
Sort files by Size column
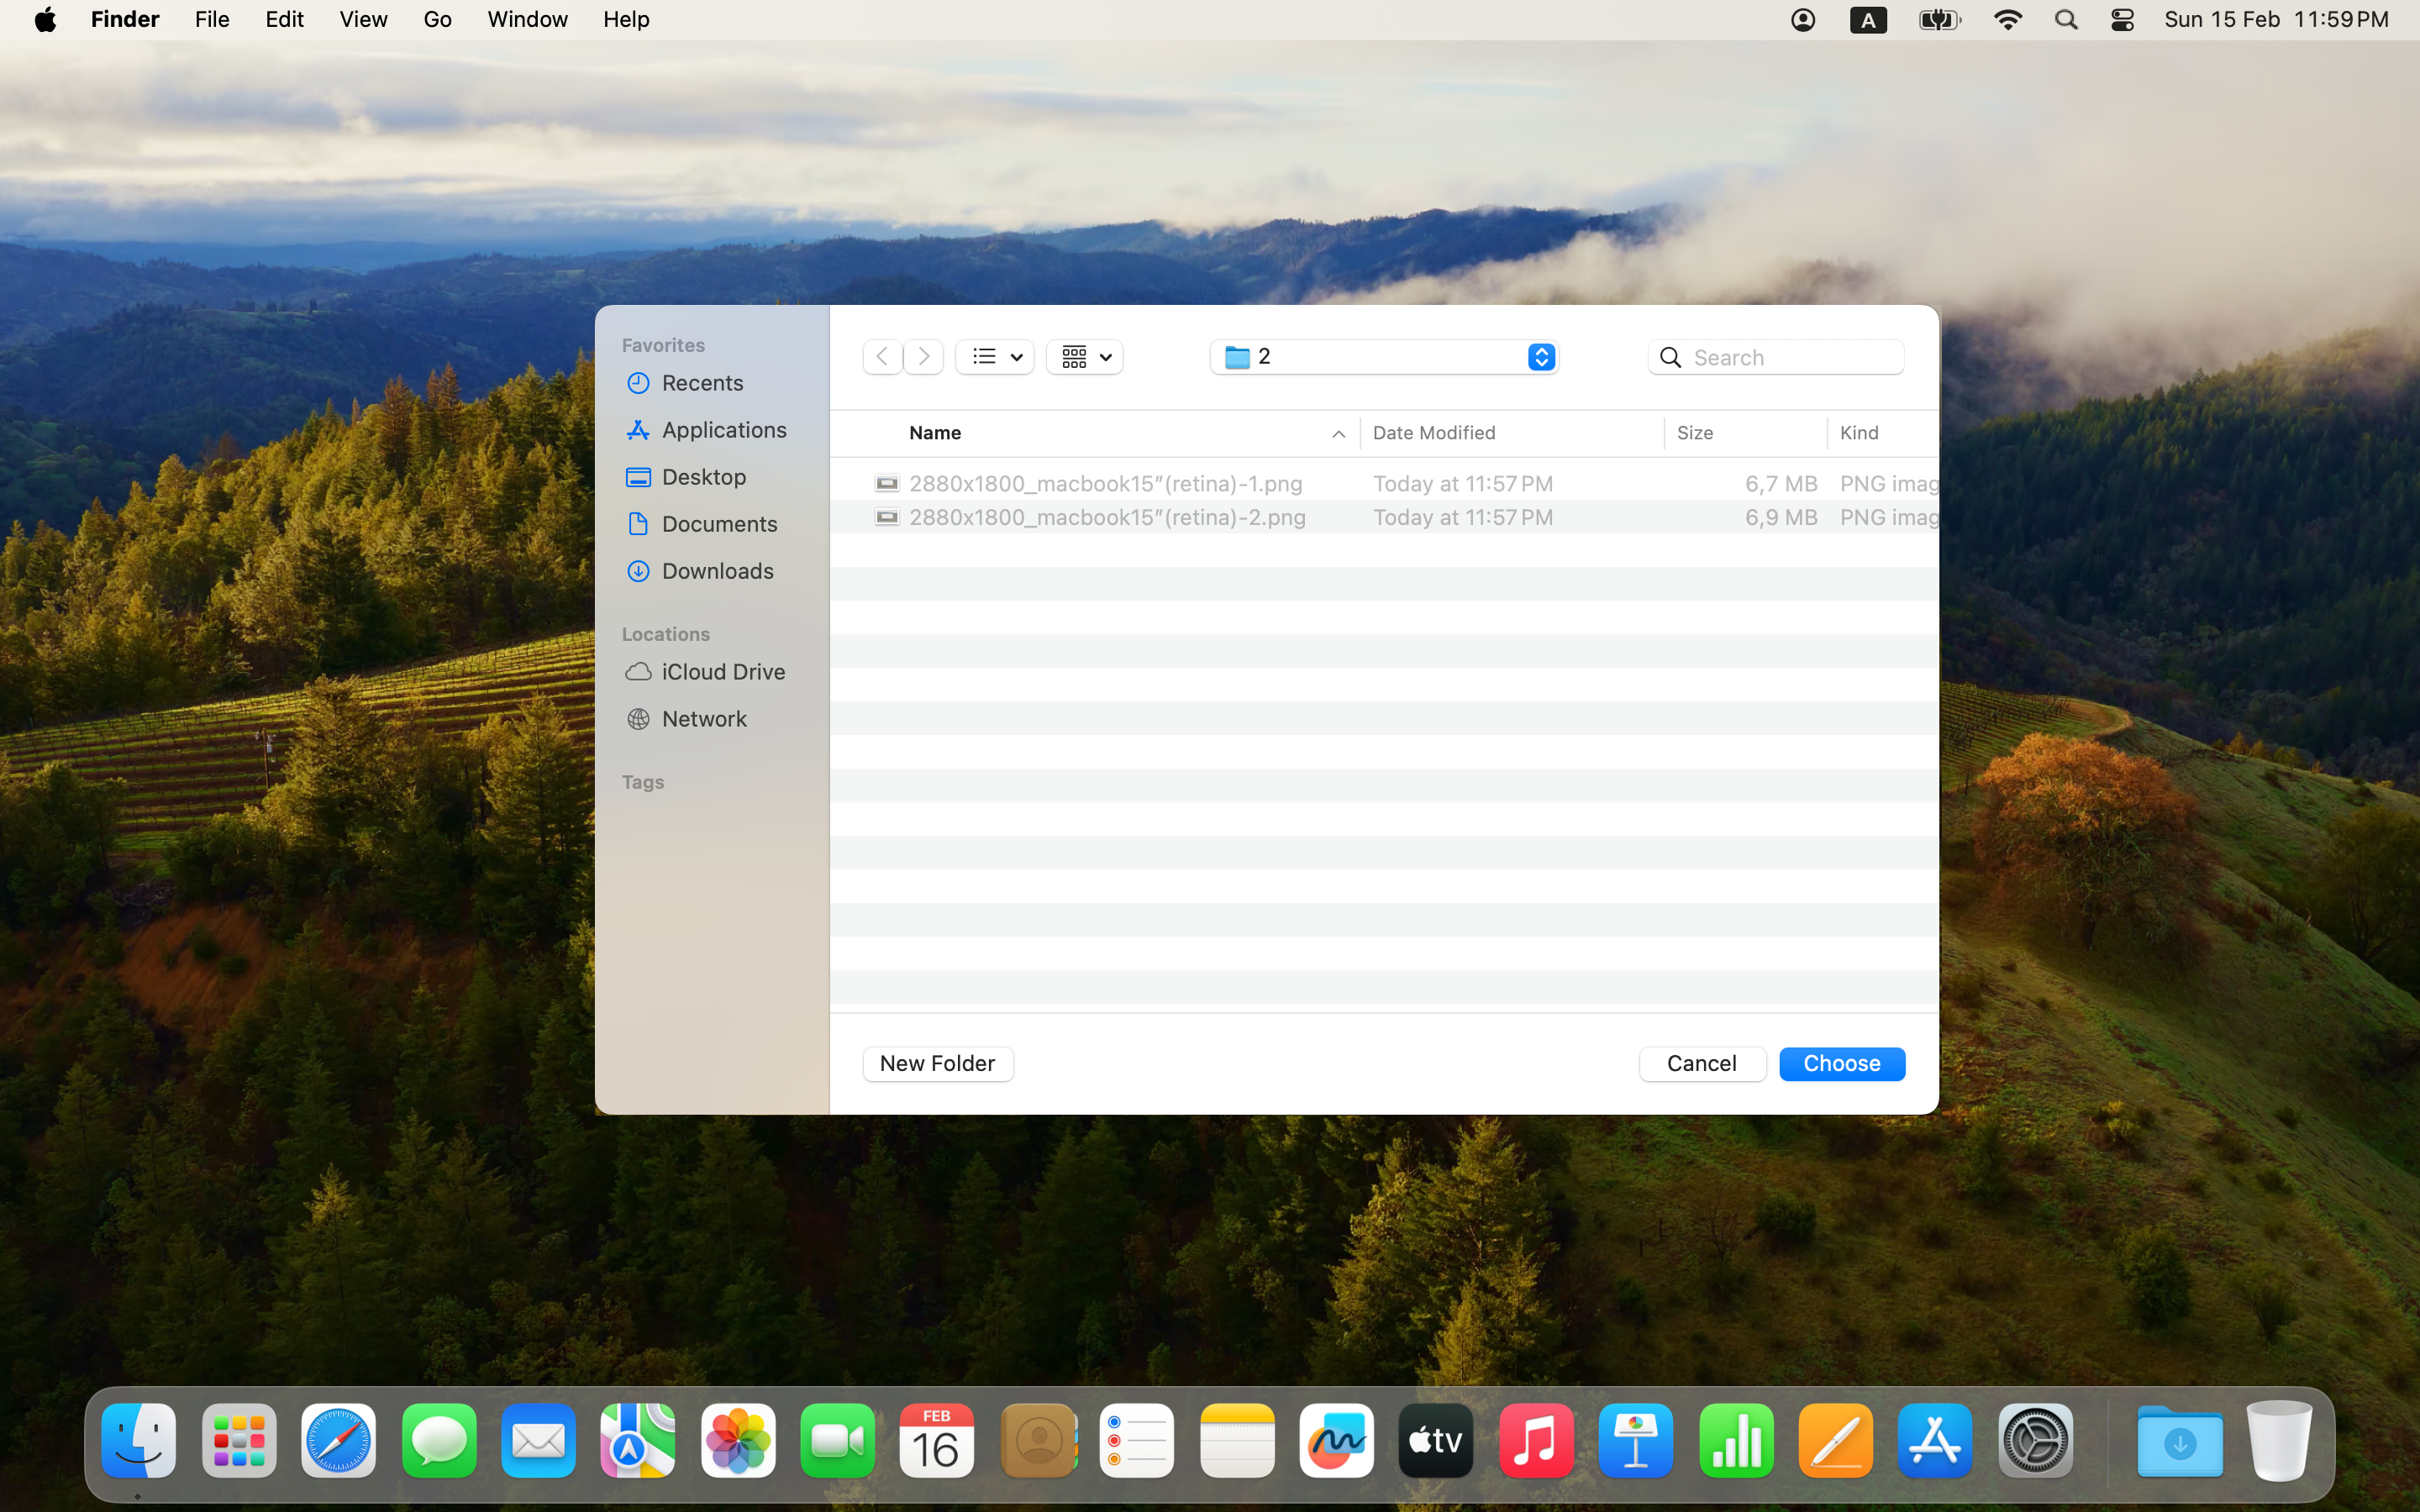tap(1745, 433)
